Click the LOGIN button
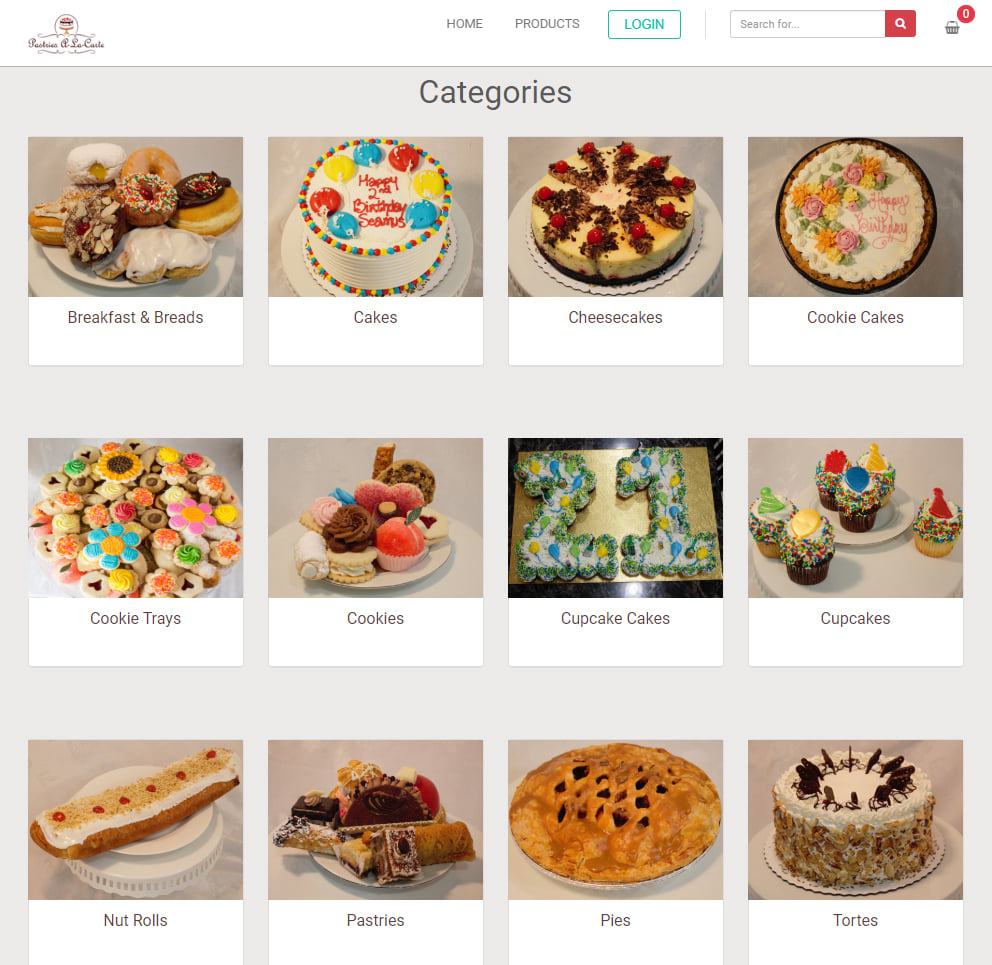The height and width of the screenshot is (965, 992). click(644, 25)
